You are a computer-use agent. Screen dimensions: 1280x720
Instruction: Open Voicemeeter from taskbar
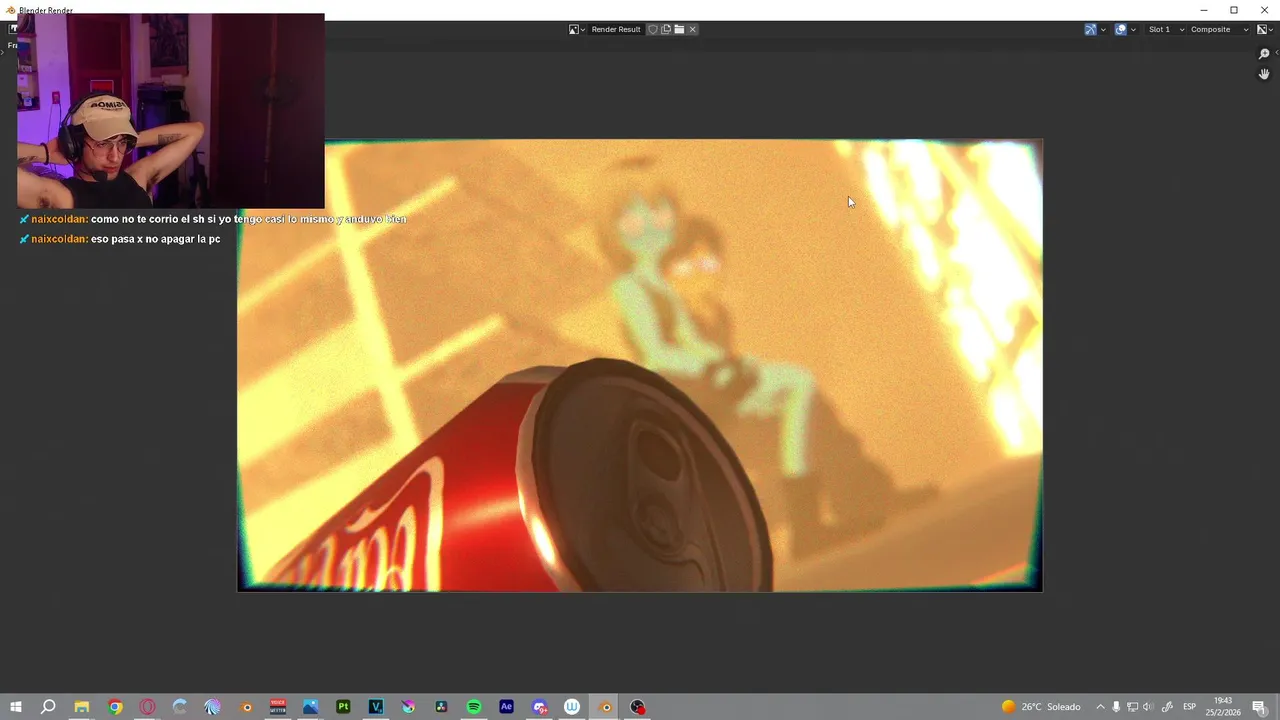click(x=278, y=707)
